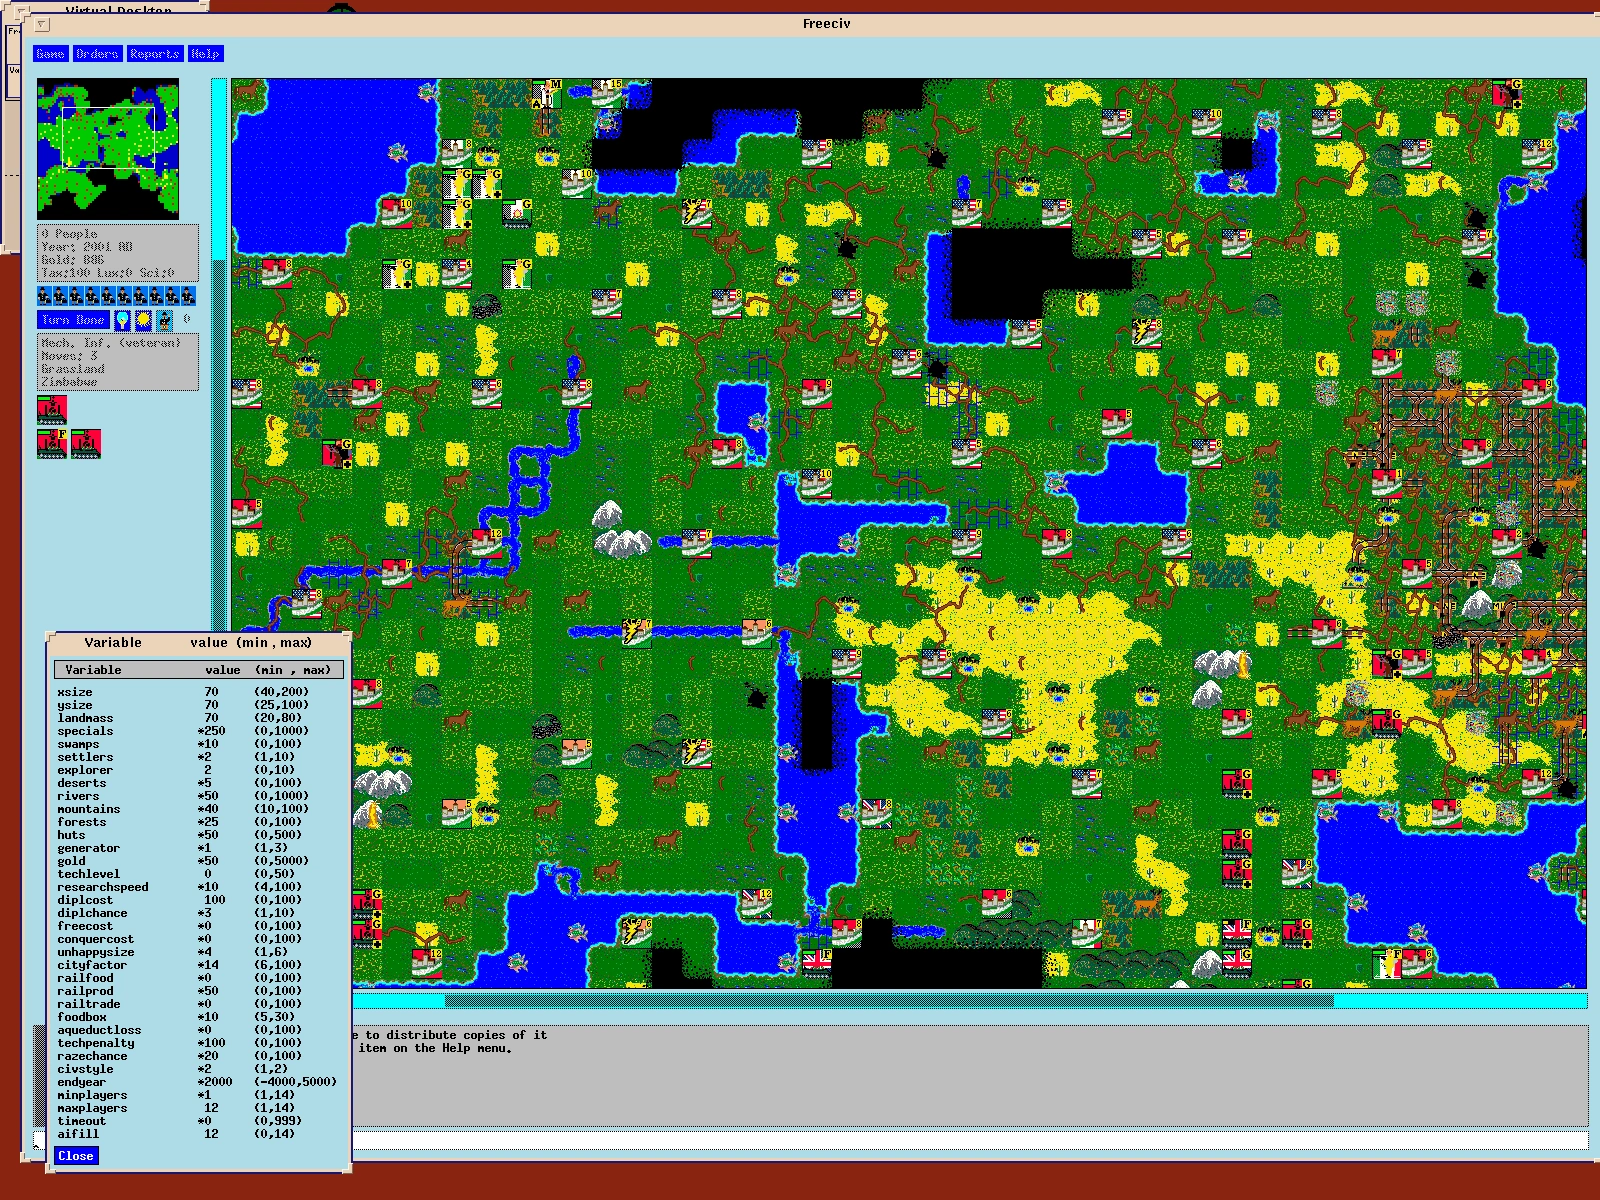Screen dimensions: 1600x1200
Task: Click the research light bulb icon
Action: tap(122, 320)
